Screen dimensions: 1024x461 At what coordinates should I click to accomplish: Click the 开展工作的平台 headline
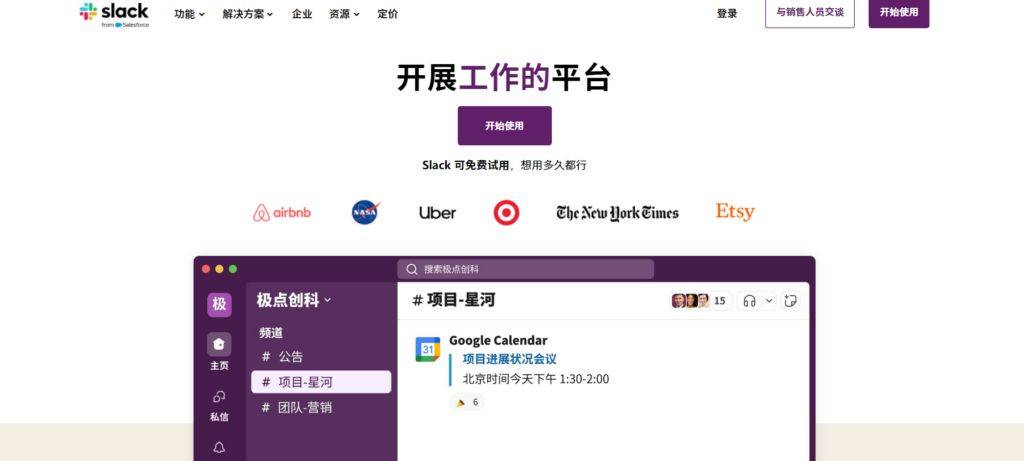coord(504,78)
